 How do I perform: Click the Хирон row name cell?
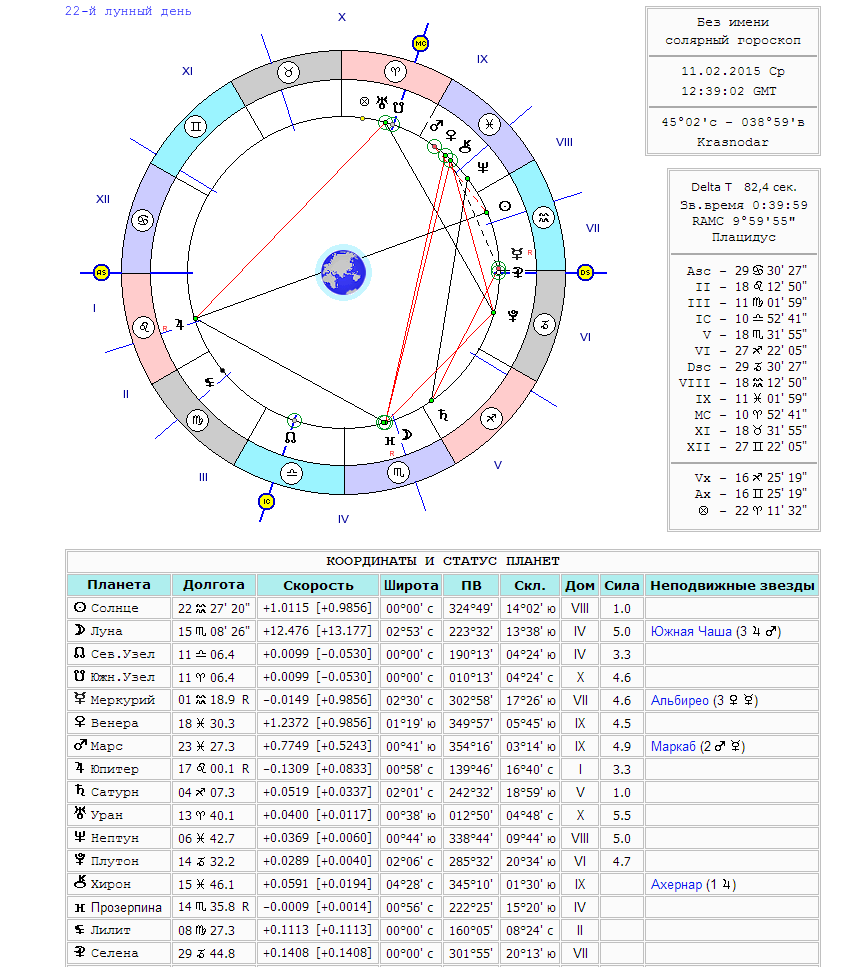119,884
